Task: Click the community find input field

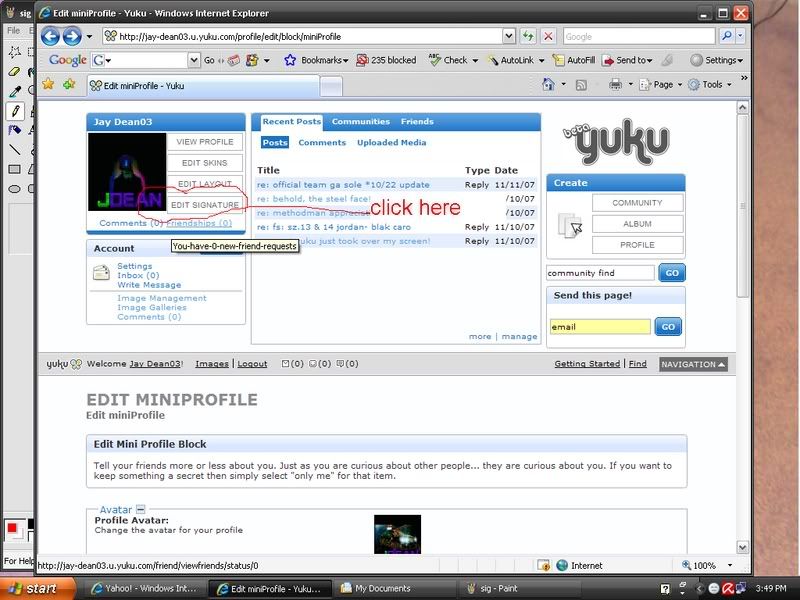Action: (600, 273)
